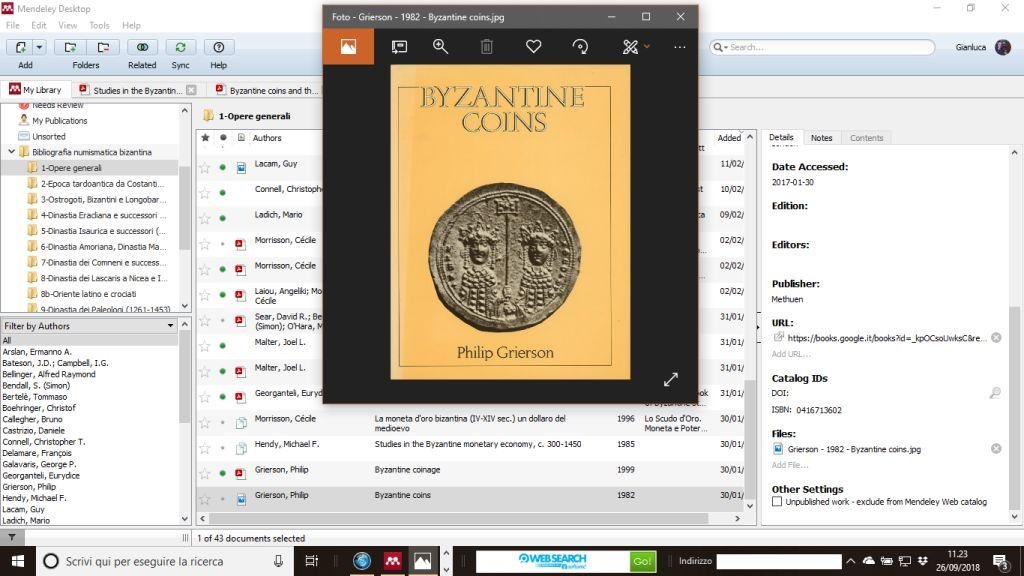Click the slideshow icon in Photos window
Screen dimensions: 1024x576
[x=399, y=46]
